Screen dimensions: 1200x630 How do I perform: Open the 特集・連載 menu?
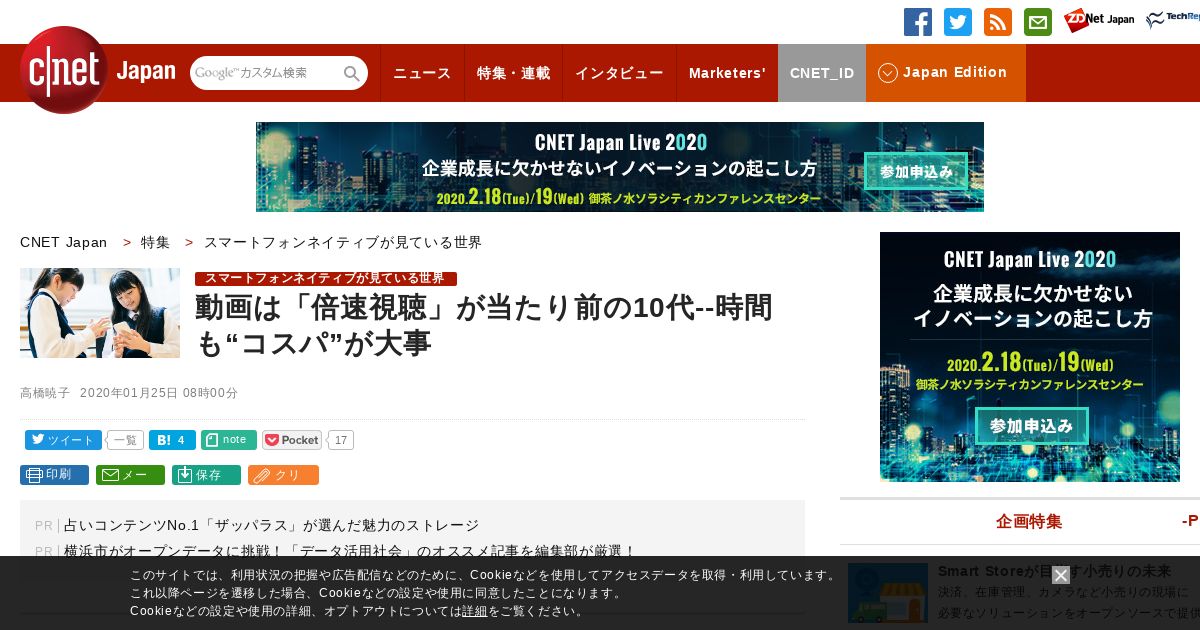point(513,73)
